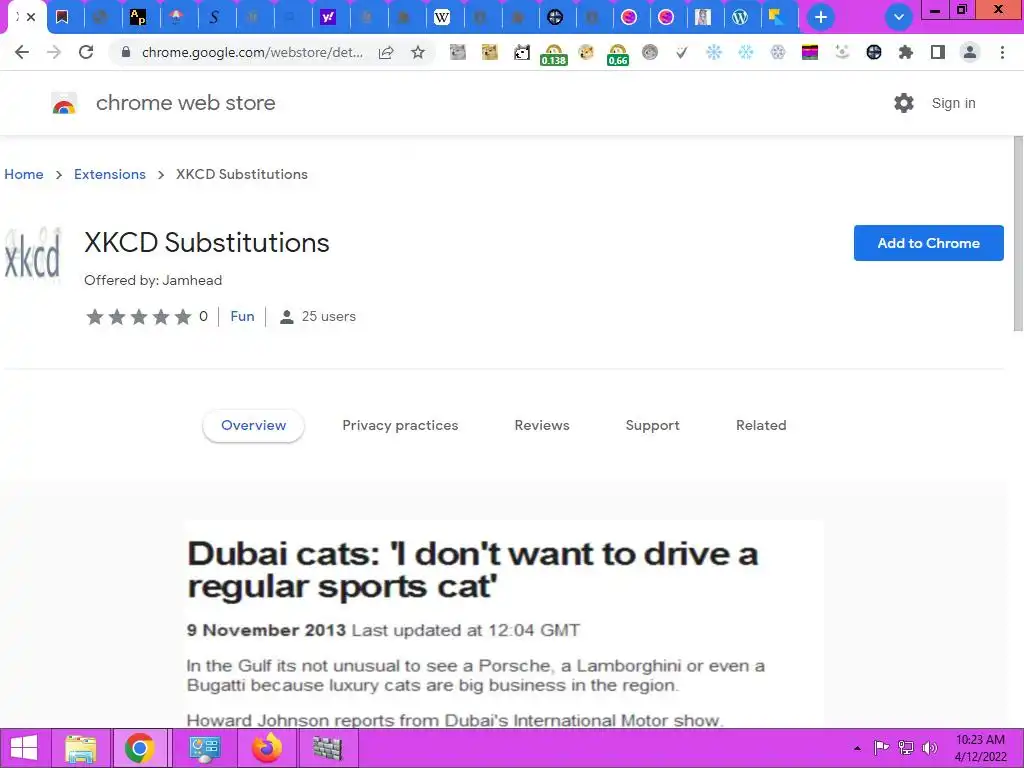The height and width of the screenshot is (768, 1024).
Task: Switch to the red bookmark icon tab
Action: pyautogui.click(x=62, y=17)
